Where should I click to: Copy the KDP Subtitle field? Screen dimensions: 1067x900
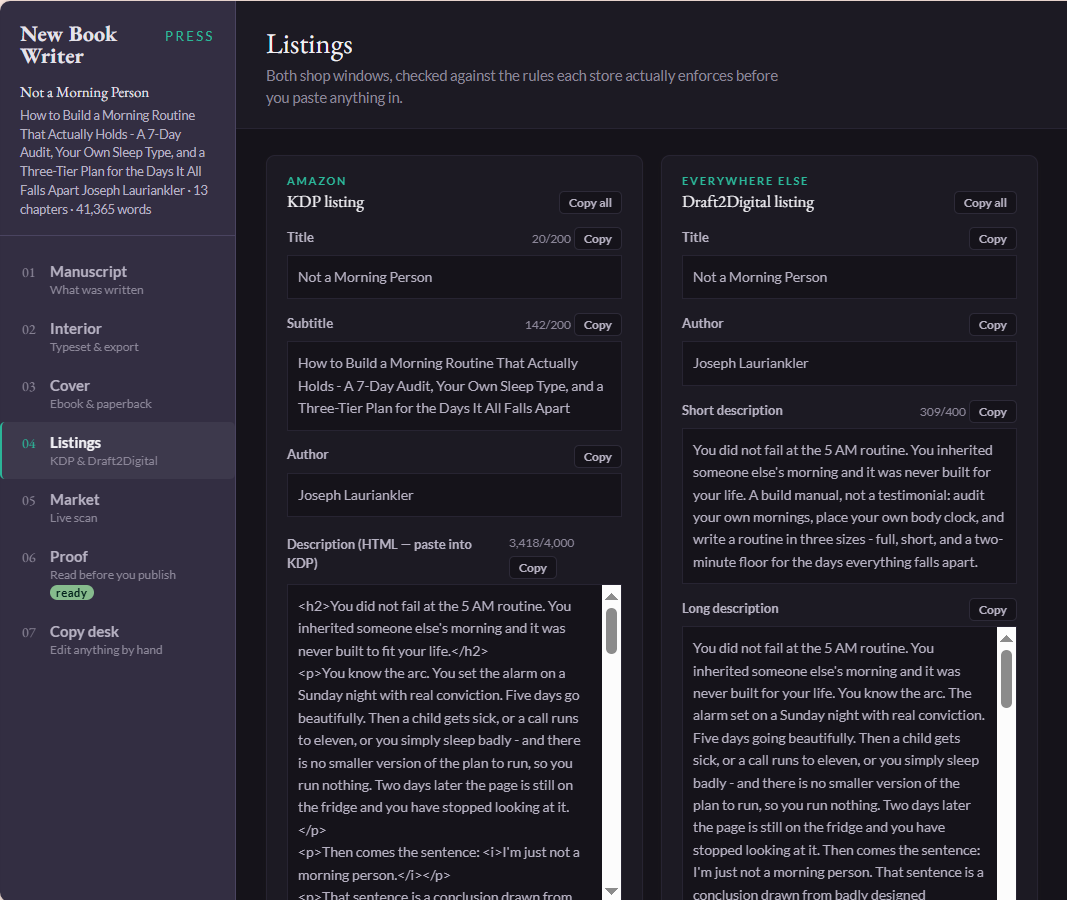point(597,324)
